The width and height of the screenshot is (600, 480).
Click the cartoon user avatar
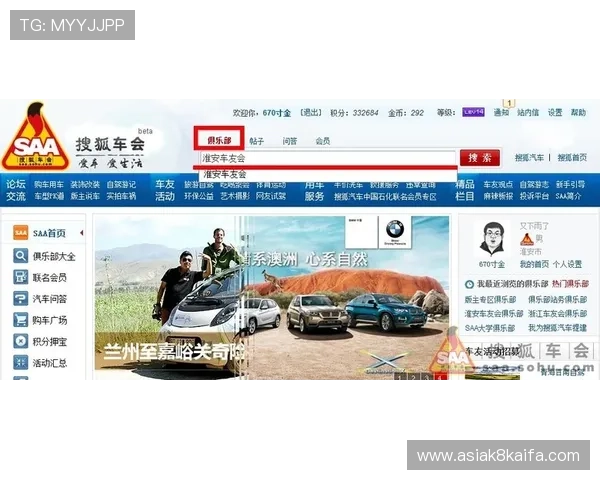(492, 240)
